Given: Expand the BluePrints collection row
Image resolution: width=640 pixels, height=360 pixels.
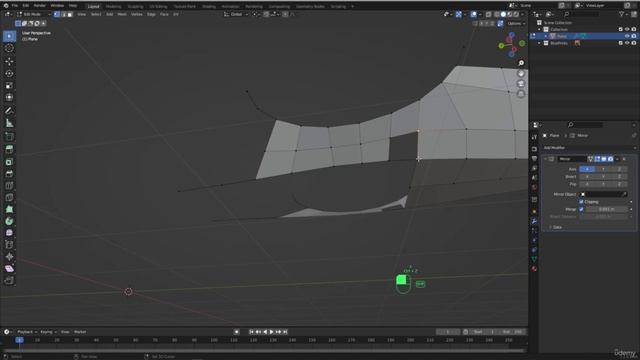Looking at the screenshot, I should (539, 43).
